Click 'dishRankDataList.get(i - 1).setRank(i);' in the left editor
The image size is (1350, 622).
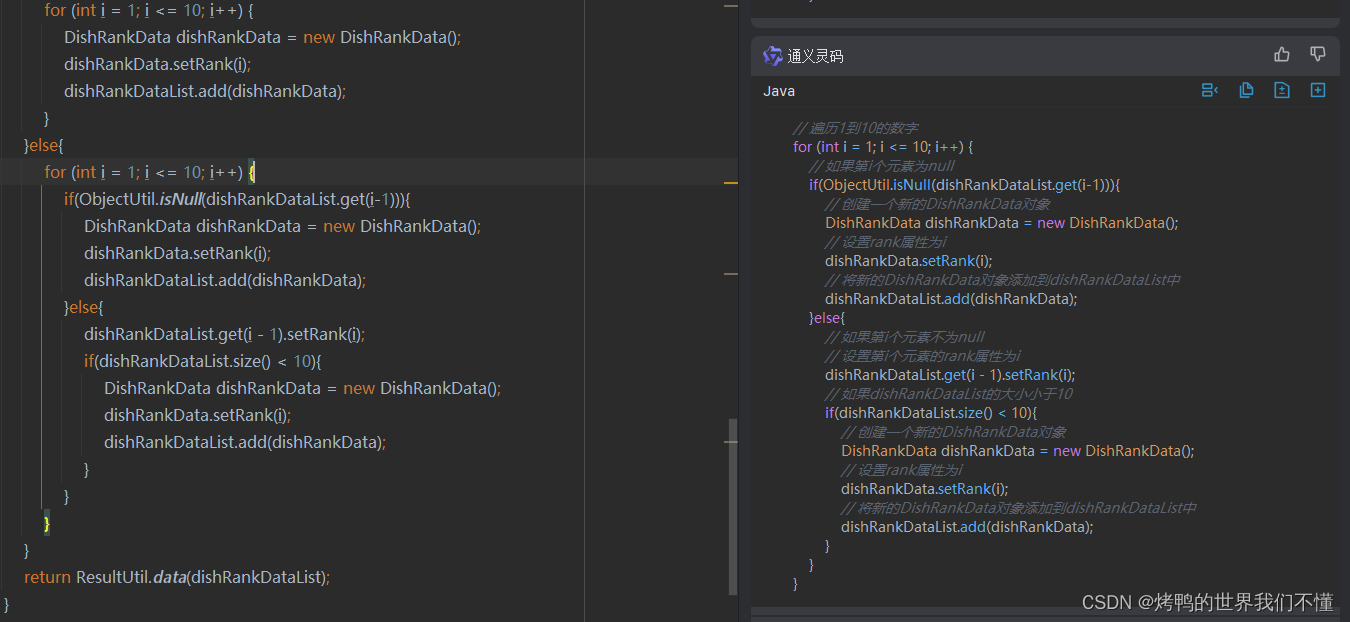225,334
